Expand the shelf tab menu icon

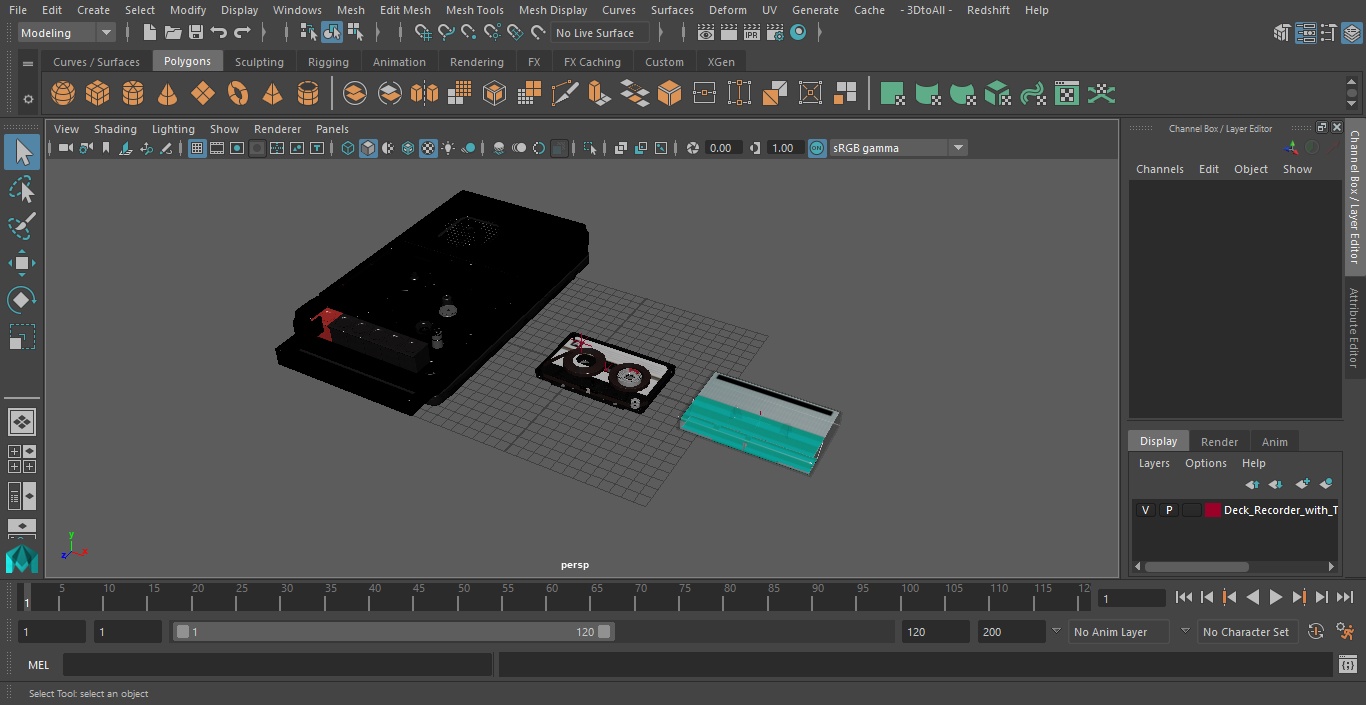pyautogui.click(x=28, y=63)
